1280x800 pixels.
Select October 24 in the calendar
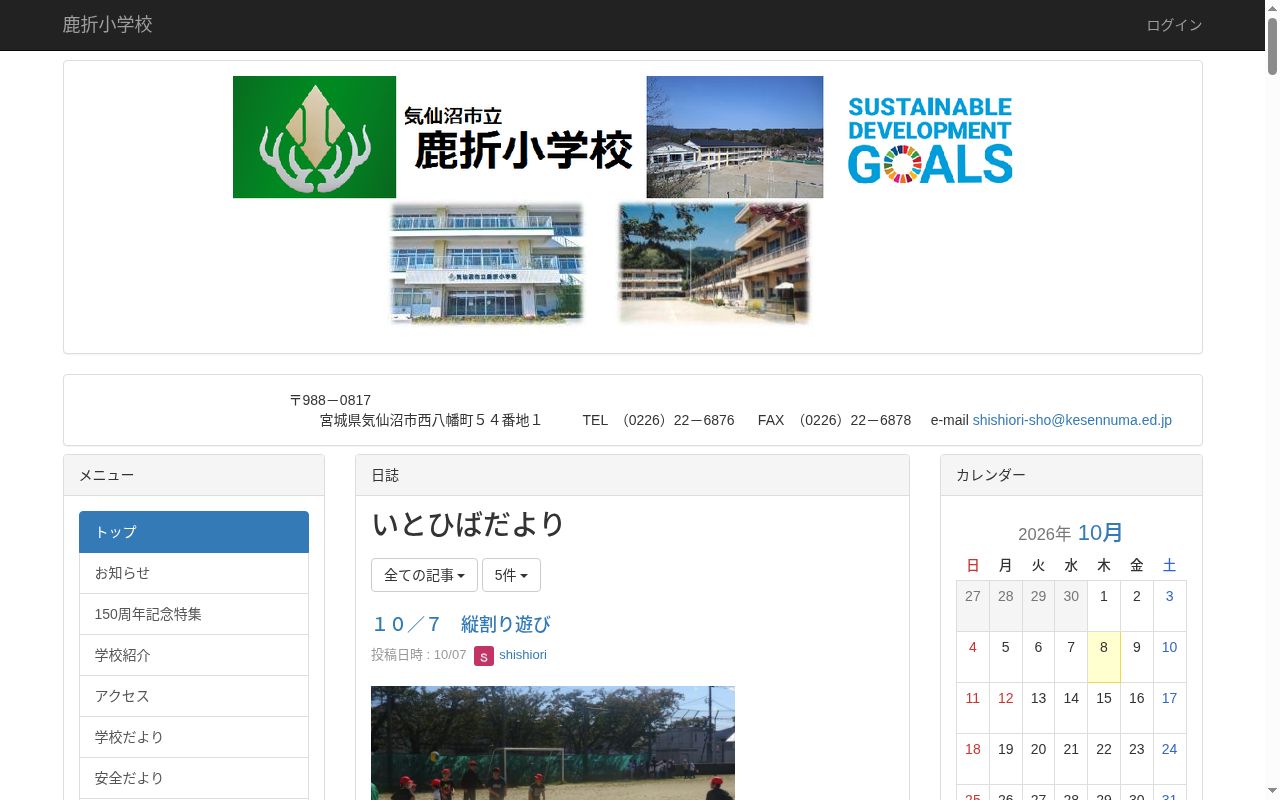pyautogui.click(x=1170, y=759)
